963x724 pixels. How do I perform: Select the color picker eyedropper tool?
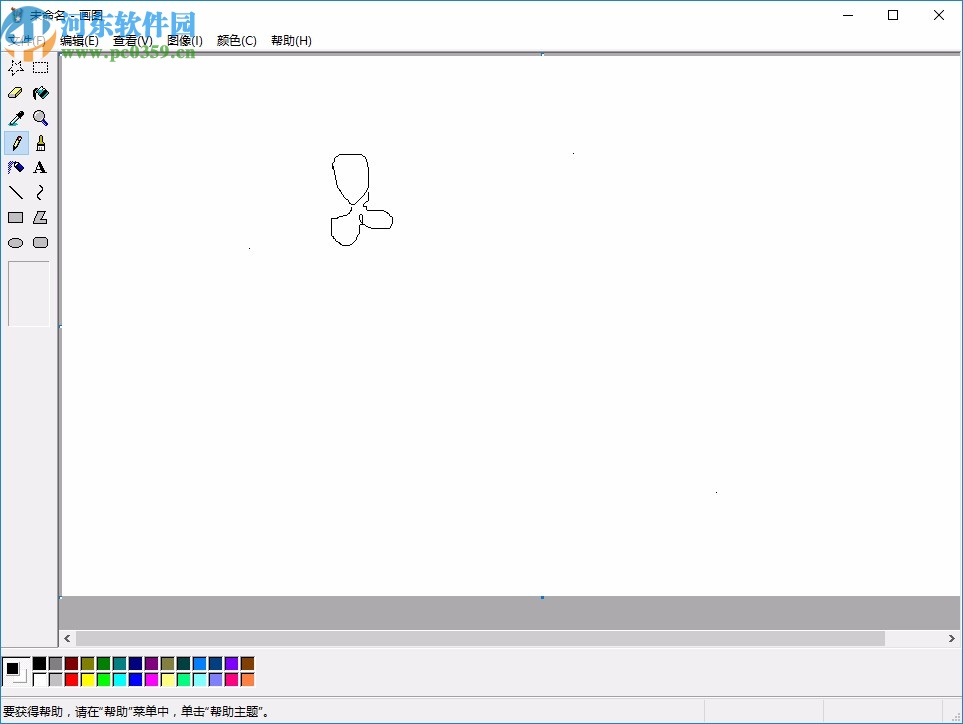coord(15,117)
